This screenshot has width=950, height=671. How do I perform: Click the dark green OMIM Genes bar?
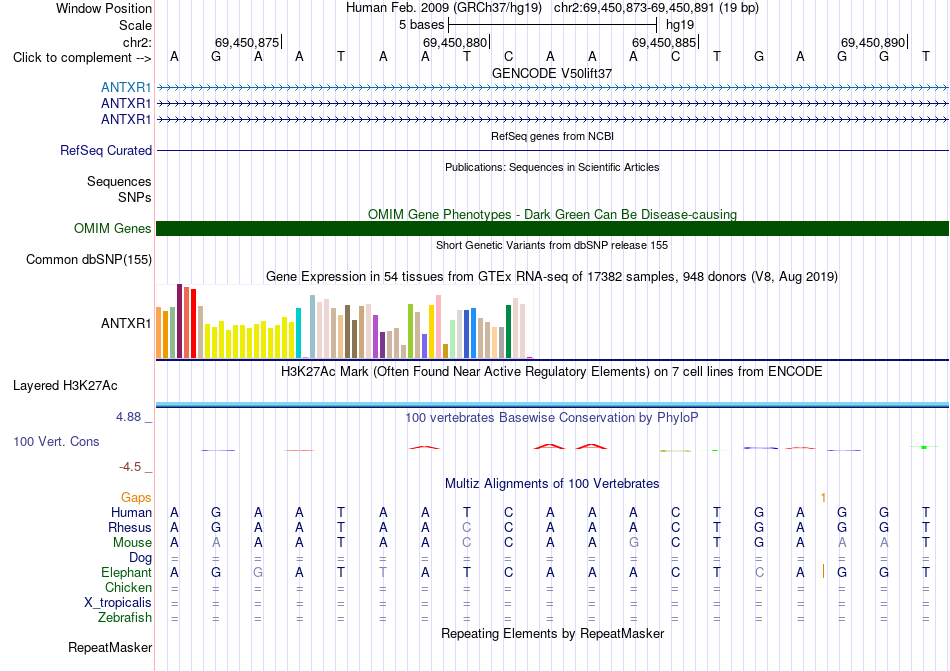pyautogui.click(x=552, y=228)
